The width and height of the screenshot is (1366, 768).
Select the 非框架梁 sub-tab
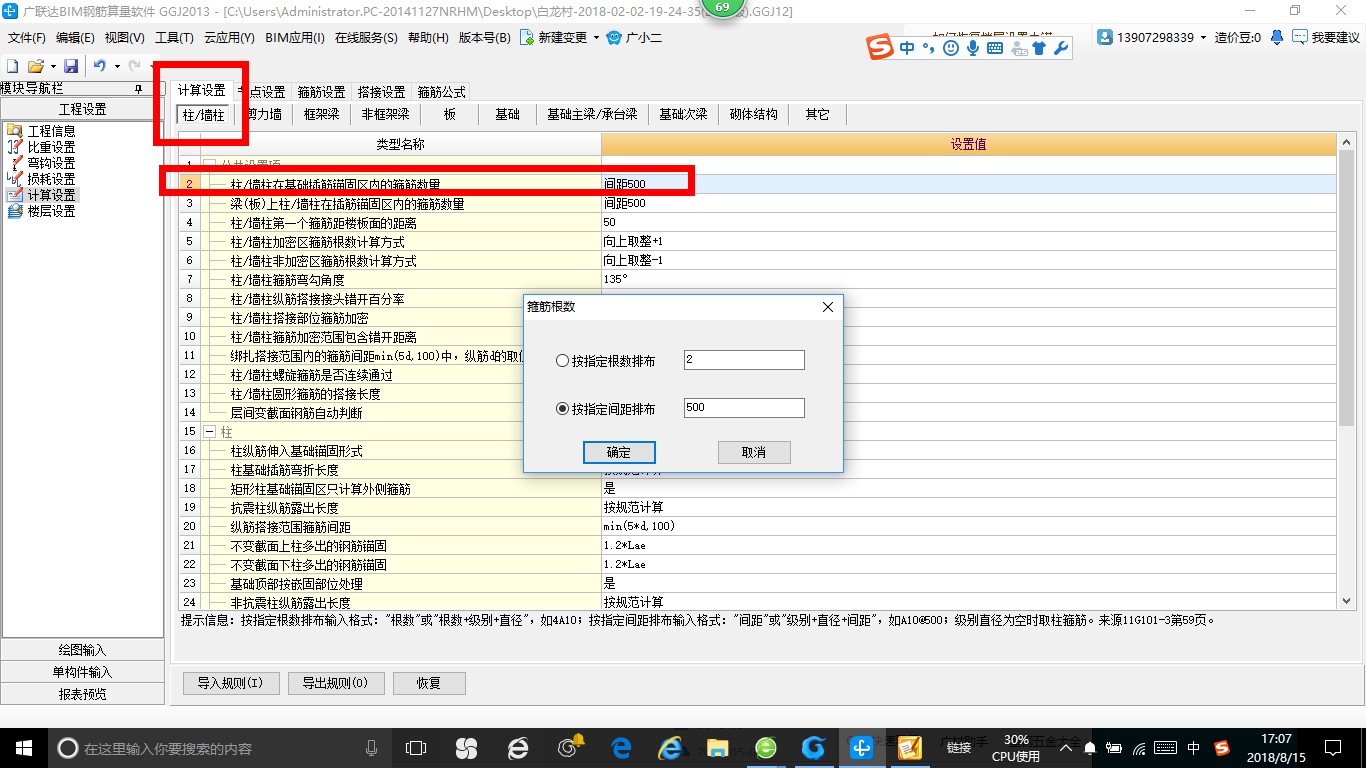[x=386, y=115]
